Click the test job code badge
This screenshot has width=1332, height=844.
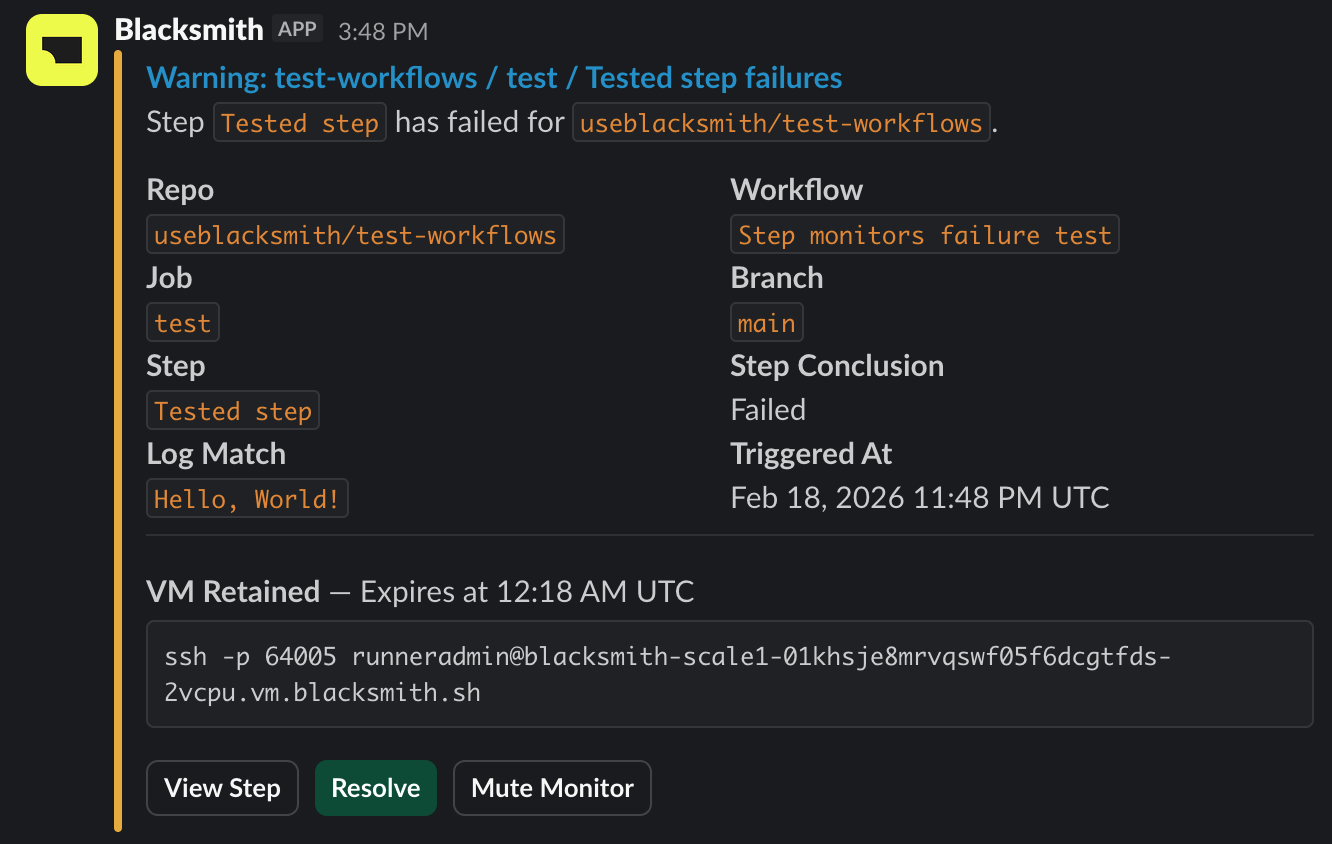182,322
